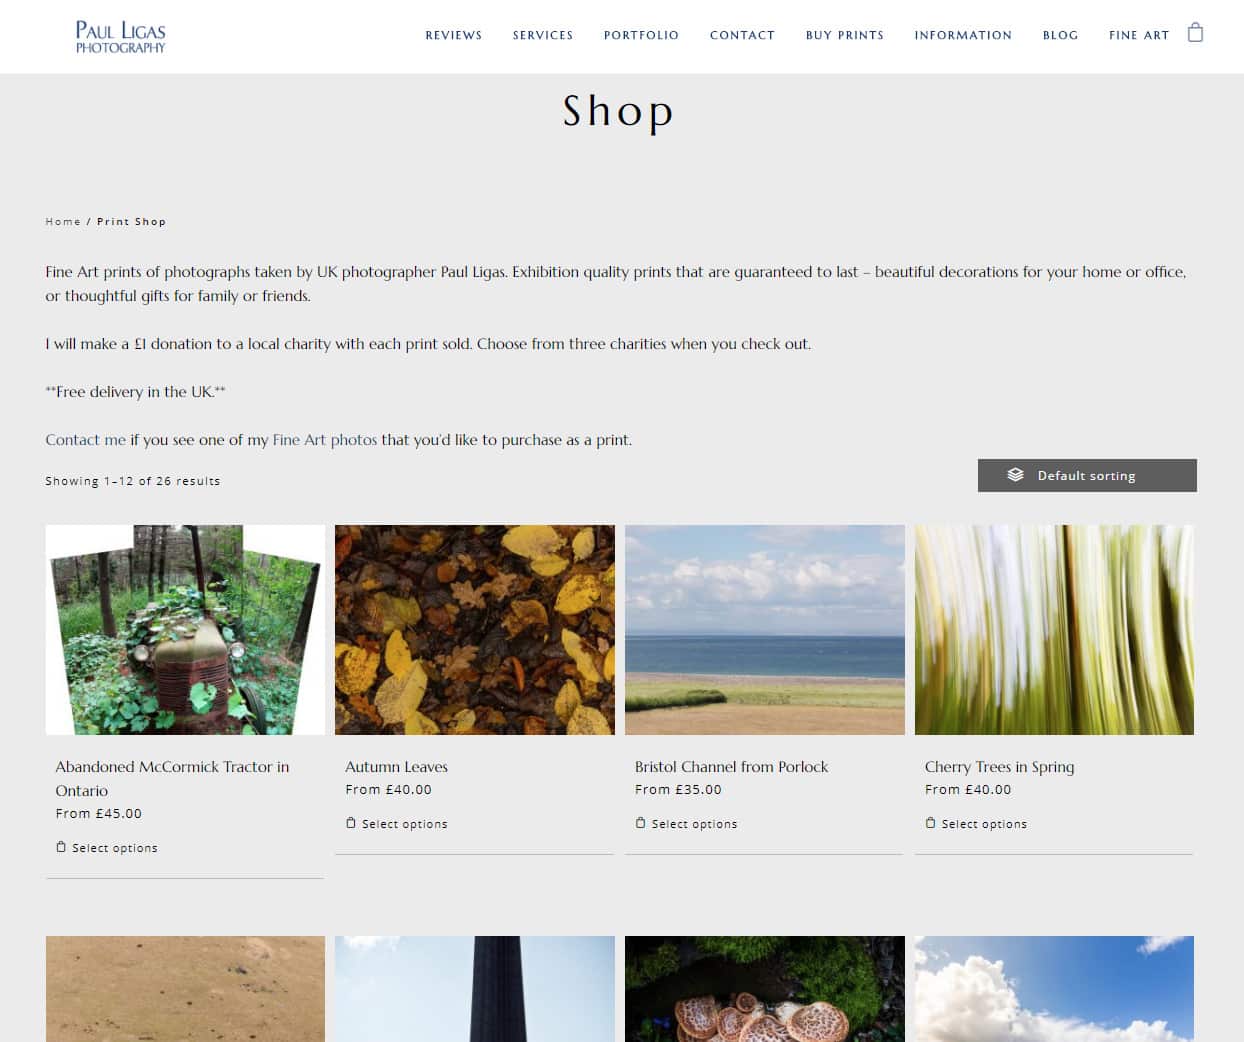Open the Fine Art photos link
The width and height of the screenshot is (1244, 1042).
(325, 440)
